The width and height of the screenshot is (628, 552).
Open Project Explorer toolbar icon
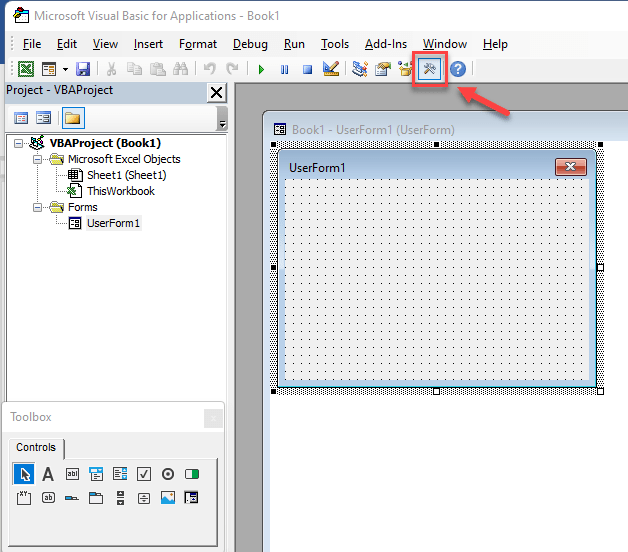[360, 69]
